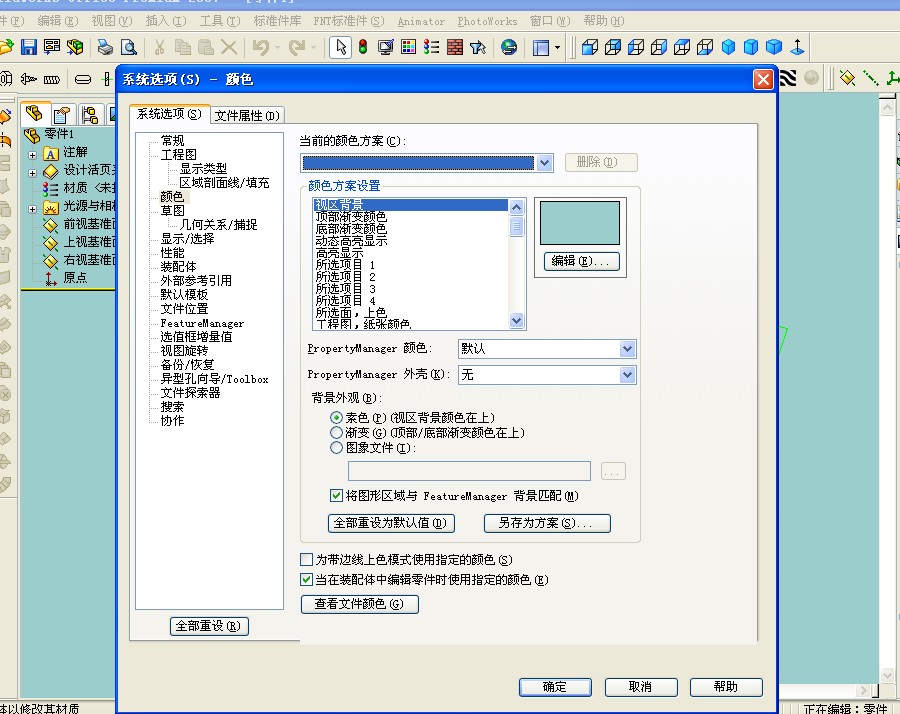Open the 工具 menu
The width and height of the screenshot is (900, 714).
tap(220, 21)
